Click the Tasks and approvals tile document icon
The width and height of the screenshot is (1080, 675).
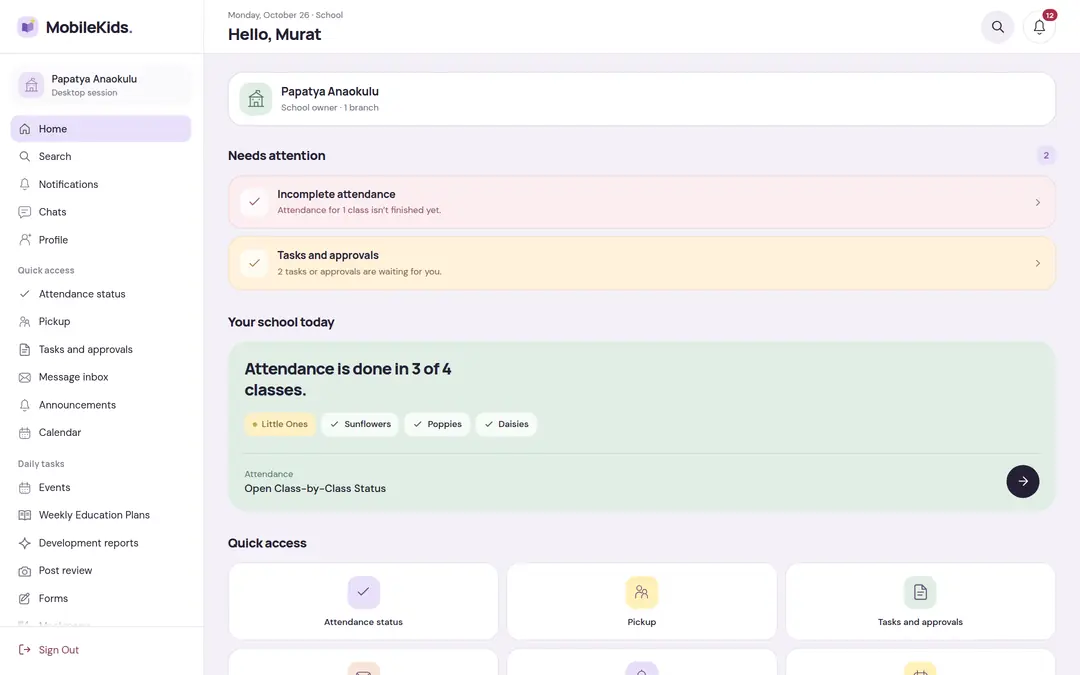tap(920, 592)
